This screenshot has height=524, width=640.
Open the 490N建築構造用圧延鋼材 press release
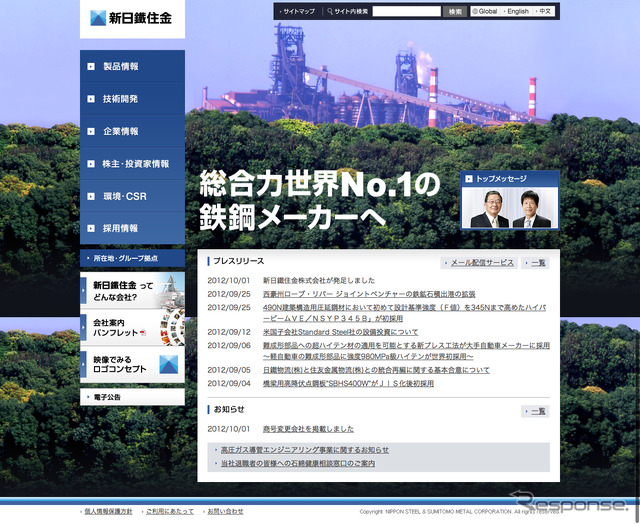(x=404, y=313)
